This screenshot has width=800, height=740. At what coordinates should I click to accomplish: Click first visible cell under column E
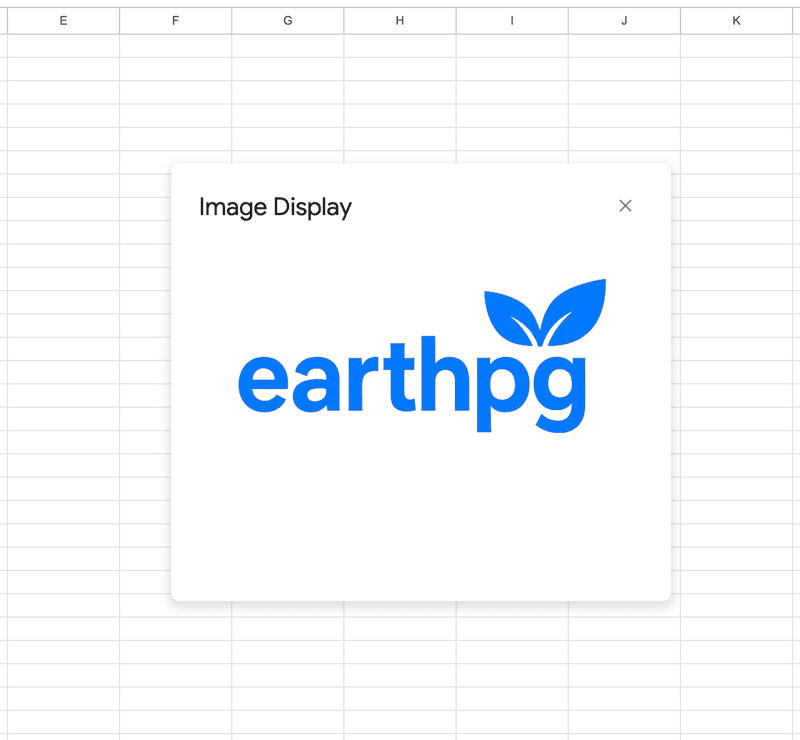click(x=63, y=46)
